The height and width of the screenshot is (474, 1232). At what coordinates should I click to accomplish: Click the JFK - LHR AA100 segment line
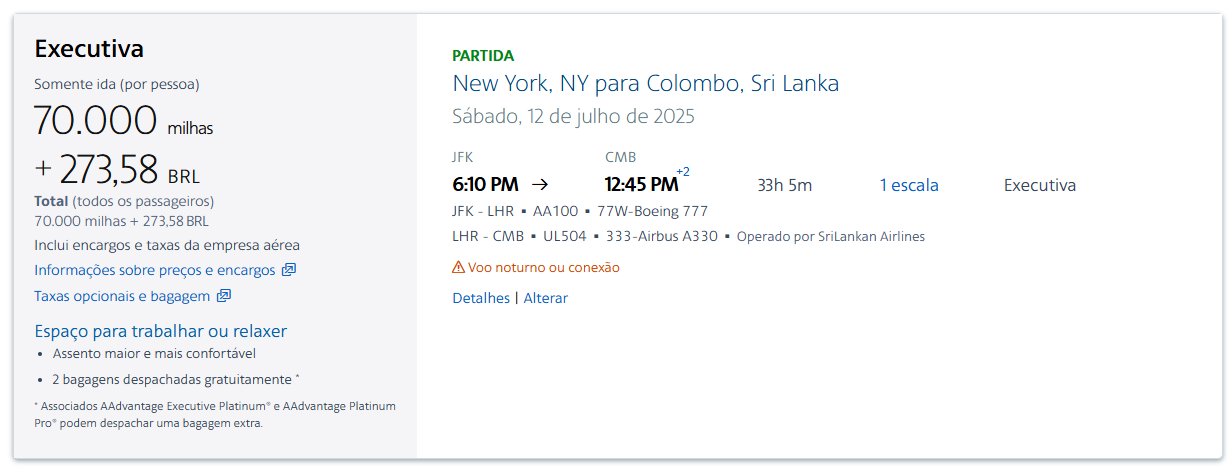point(580,211)
